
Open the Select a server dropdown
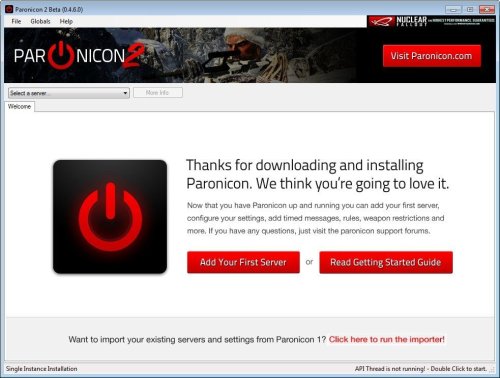pyautogui.click(x=69, y=93)
